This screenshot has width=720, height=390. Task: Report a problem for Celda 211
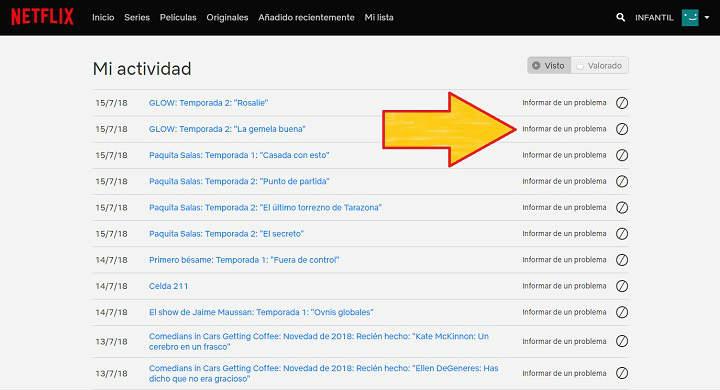point(564,286)
